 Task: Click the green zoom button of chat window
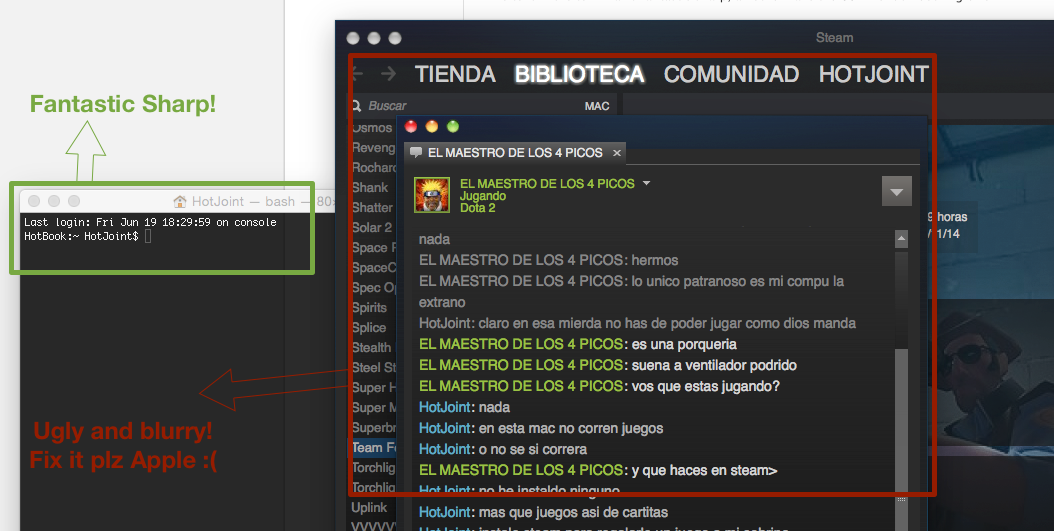pos(453,126)
